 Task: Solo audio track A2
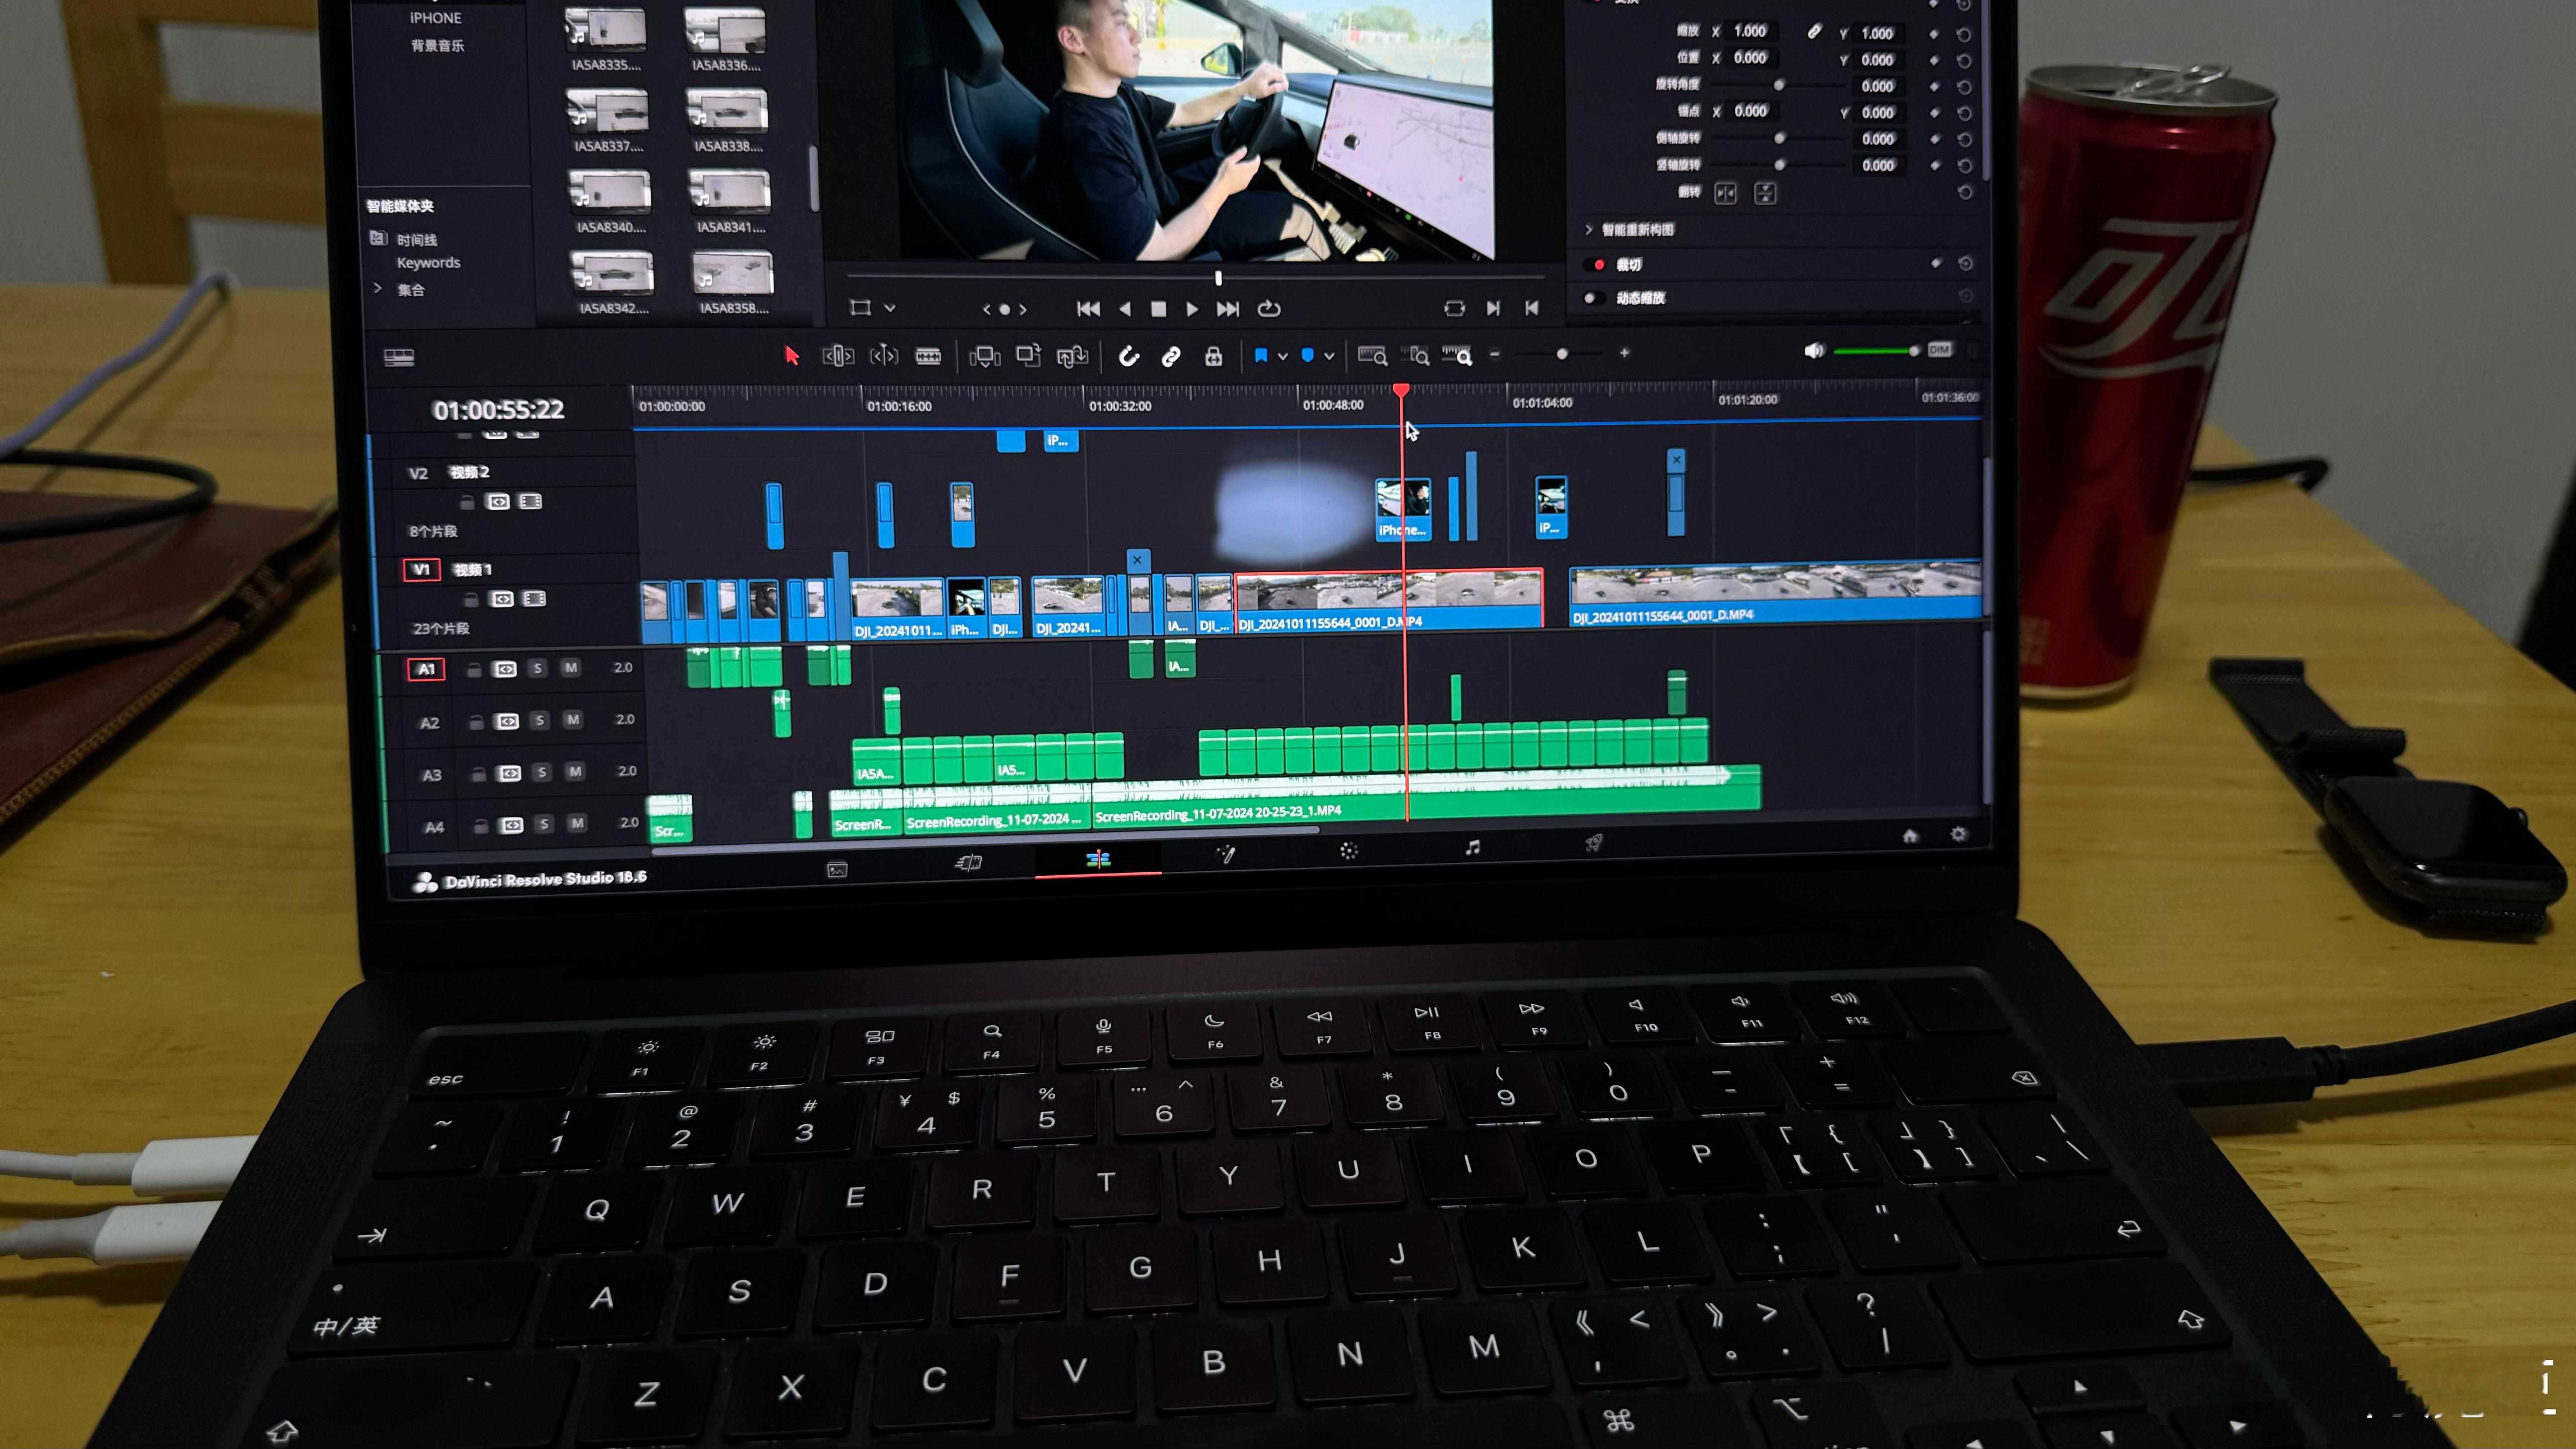pos(540,720)
